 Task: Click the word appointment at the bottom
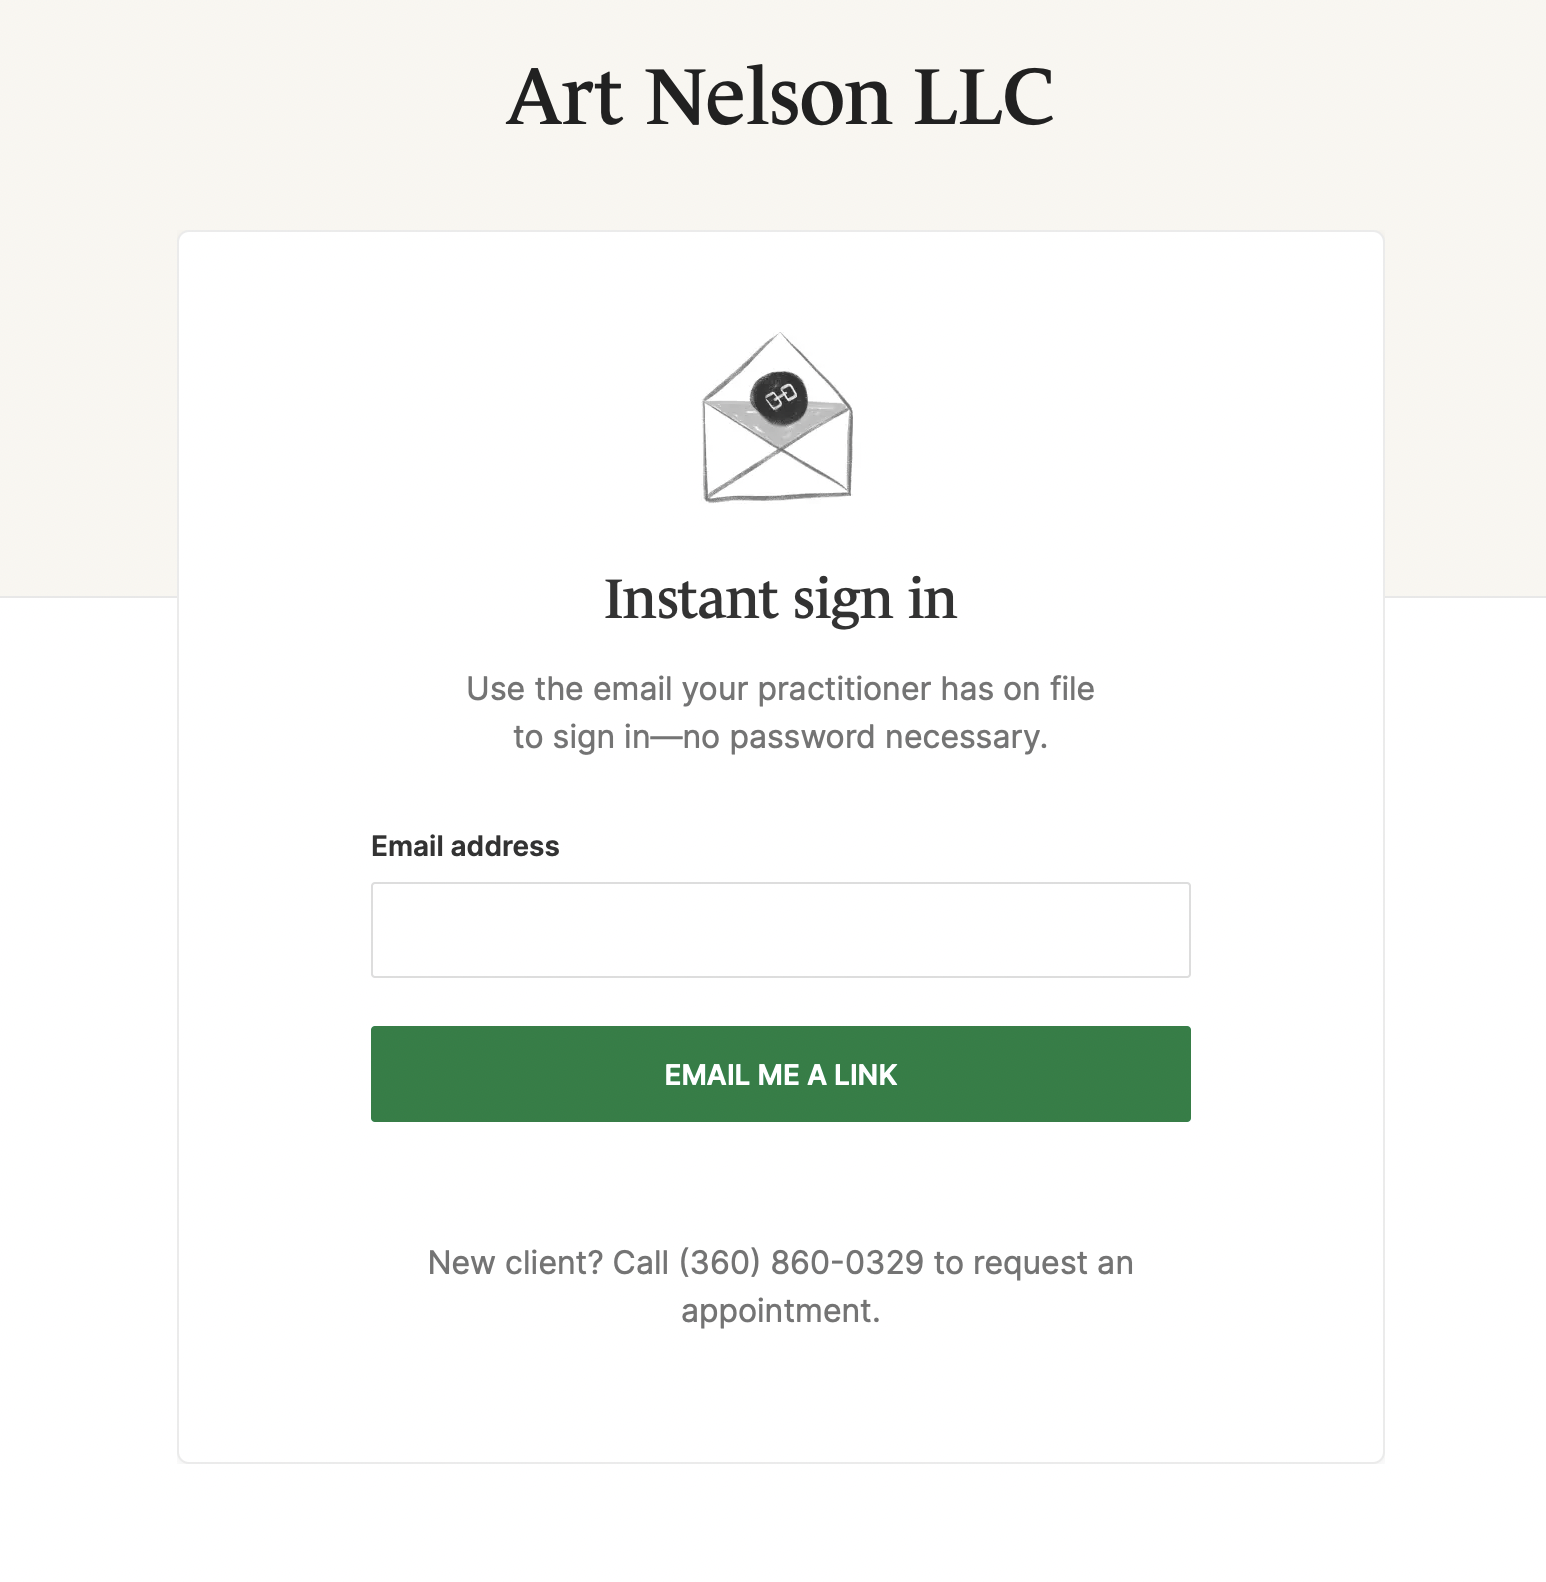[x=780, y=1310]
